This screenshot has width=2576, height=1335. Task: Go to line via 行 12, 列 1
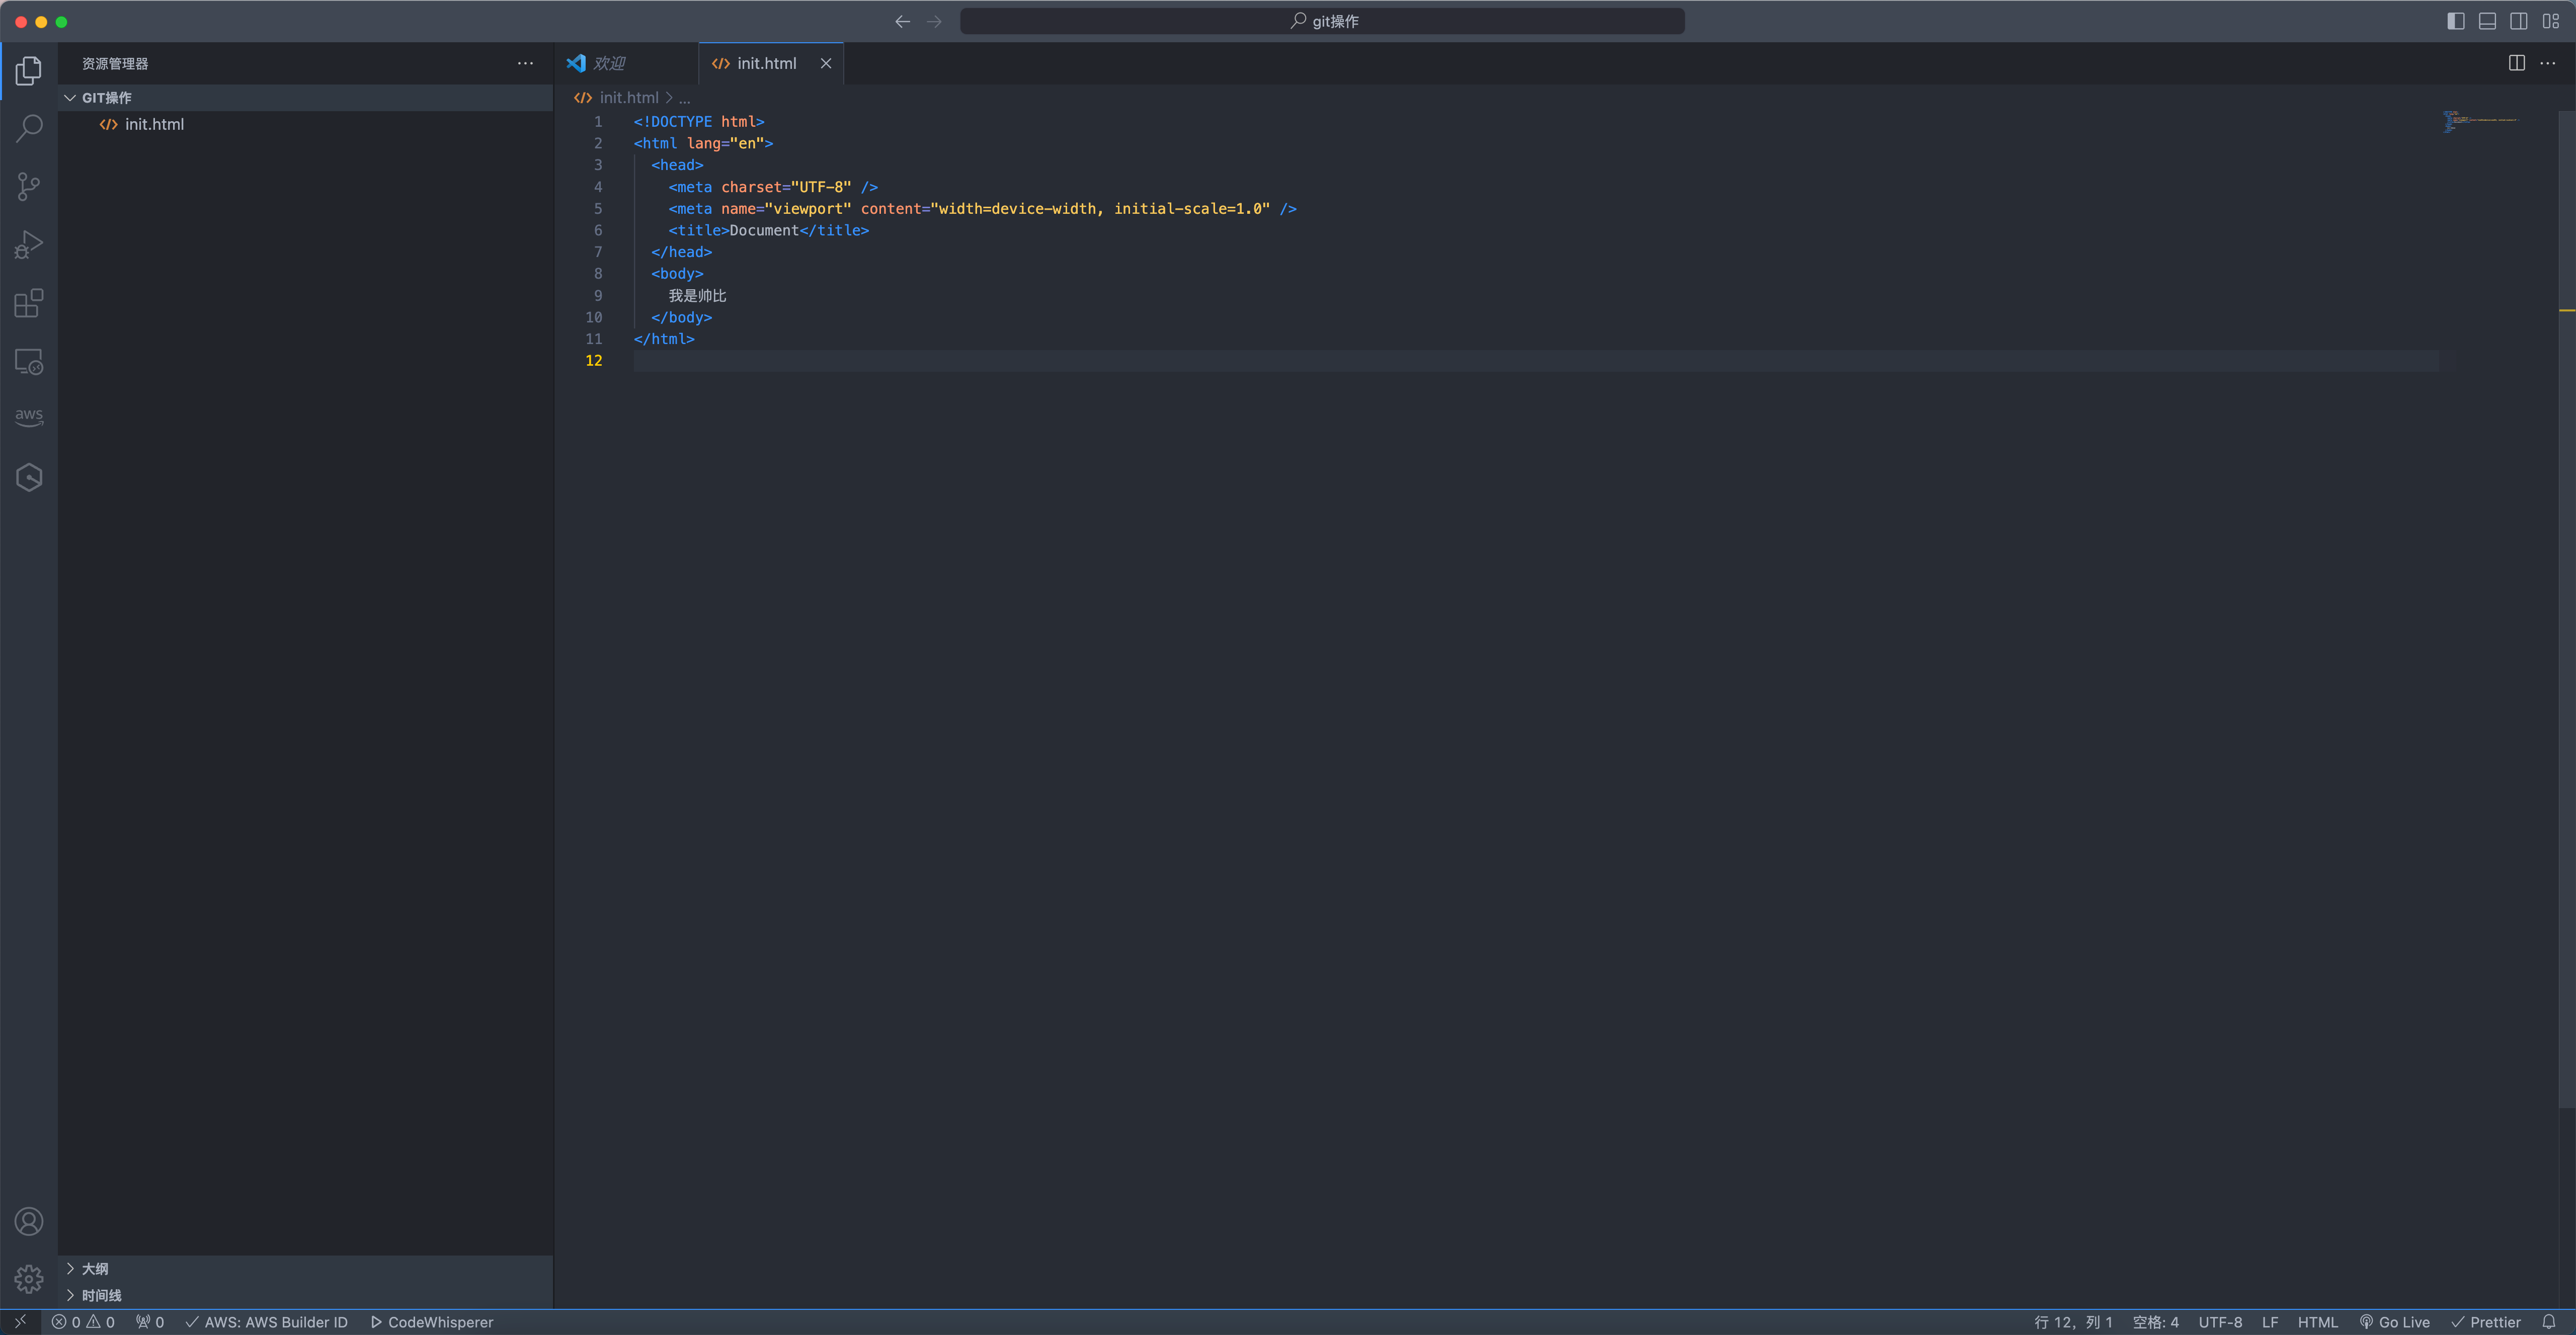2073,1322
